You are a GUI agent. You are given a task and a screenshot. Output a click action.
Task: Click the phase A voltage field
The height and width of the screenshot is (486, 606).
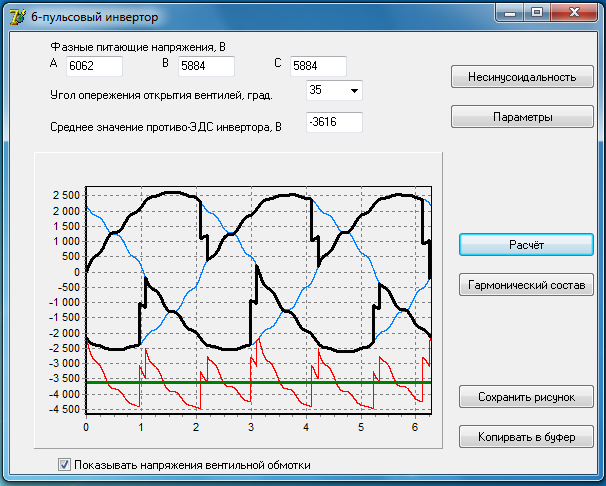click(x=94, y=66)
